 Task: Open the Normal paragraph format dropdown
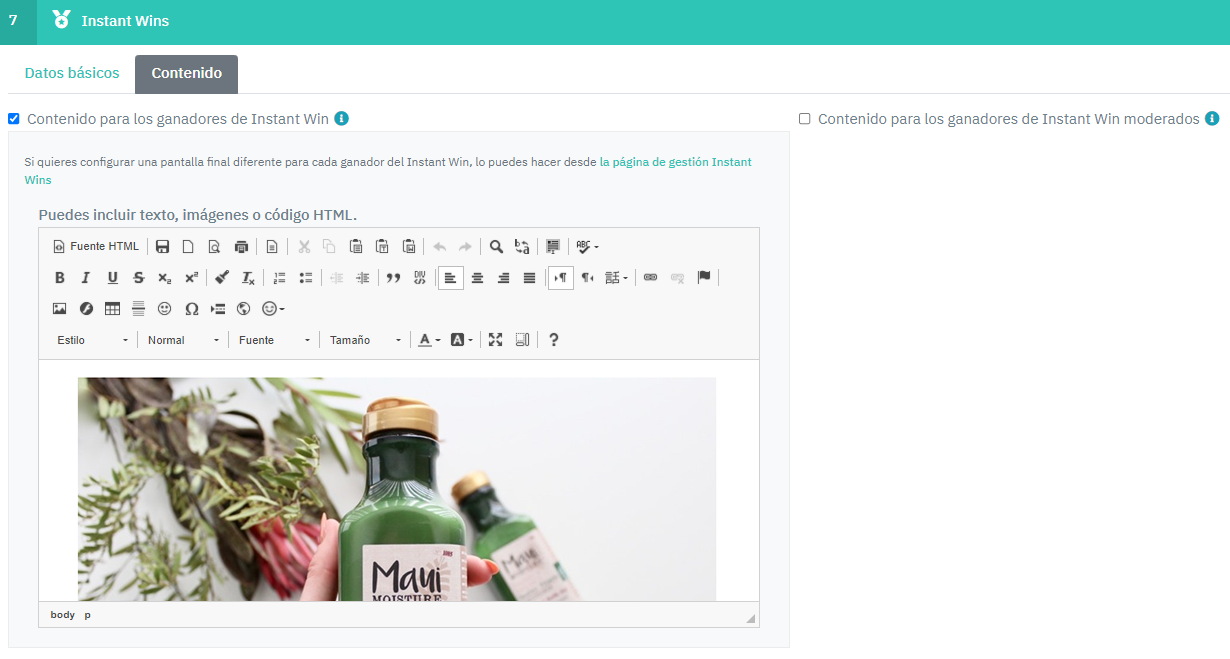pyautogui.click(x=183, y=340)
